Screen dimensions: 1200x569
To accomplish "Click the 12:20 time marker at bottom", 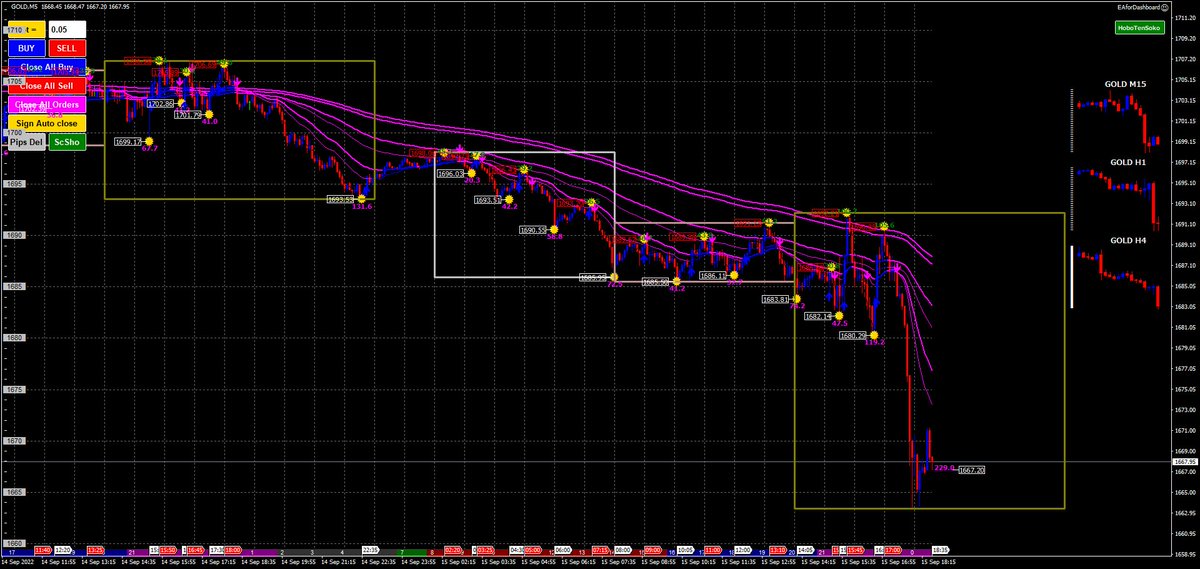I will 63,550.
